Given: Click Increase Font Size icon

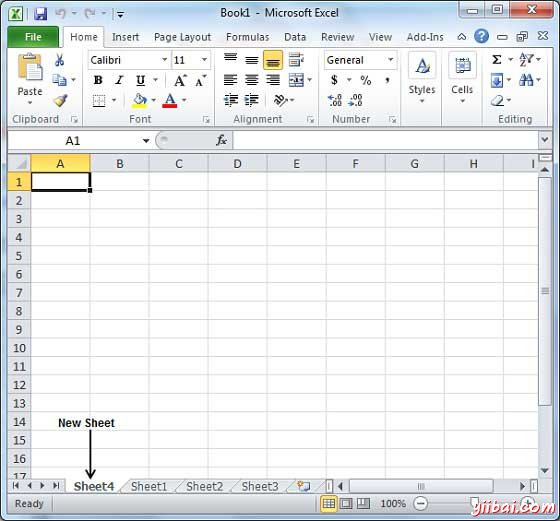Looking at the screenshot, I should point(180,81).
